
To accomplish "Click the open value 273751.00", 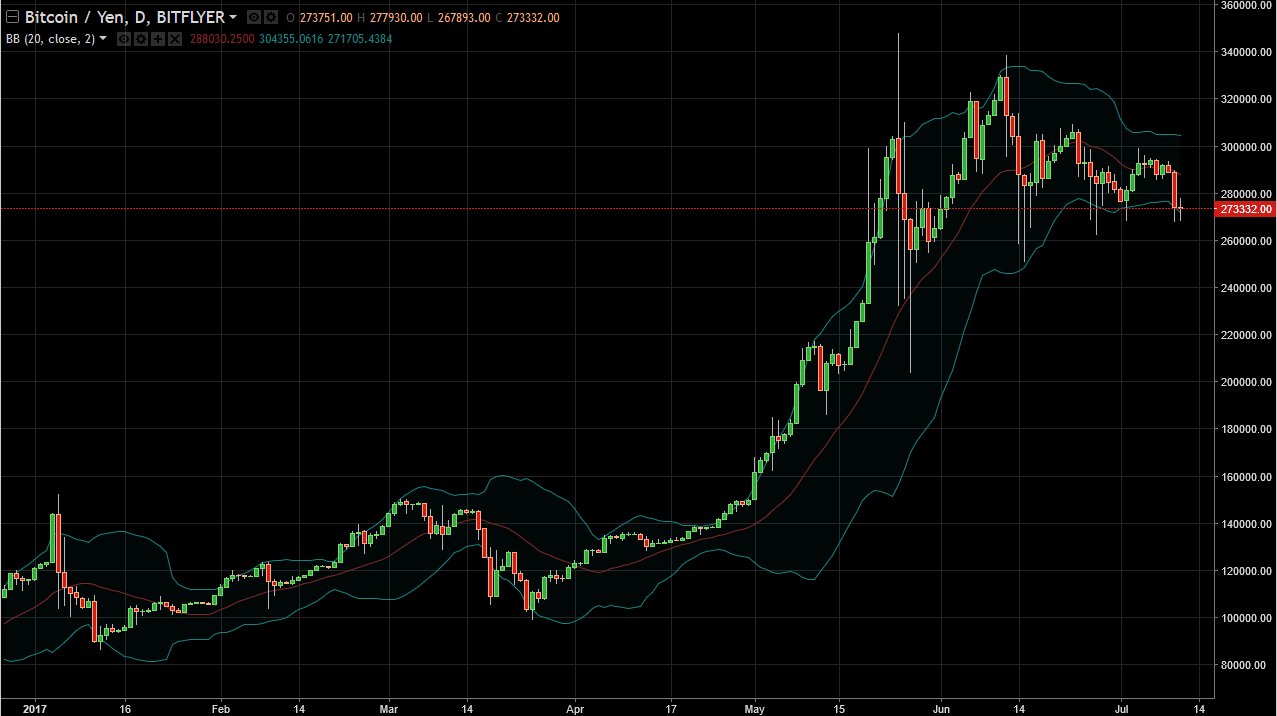I will [x=325, y=18].
